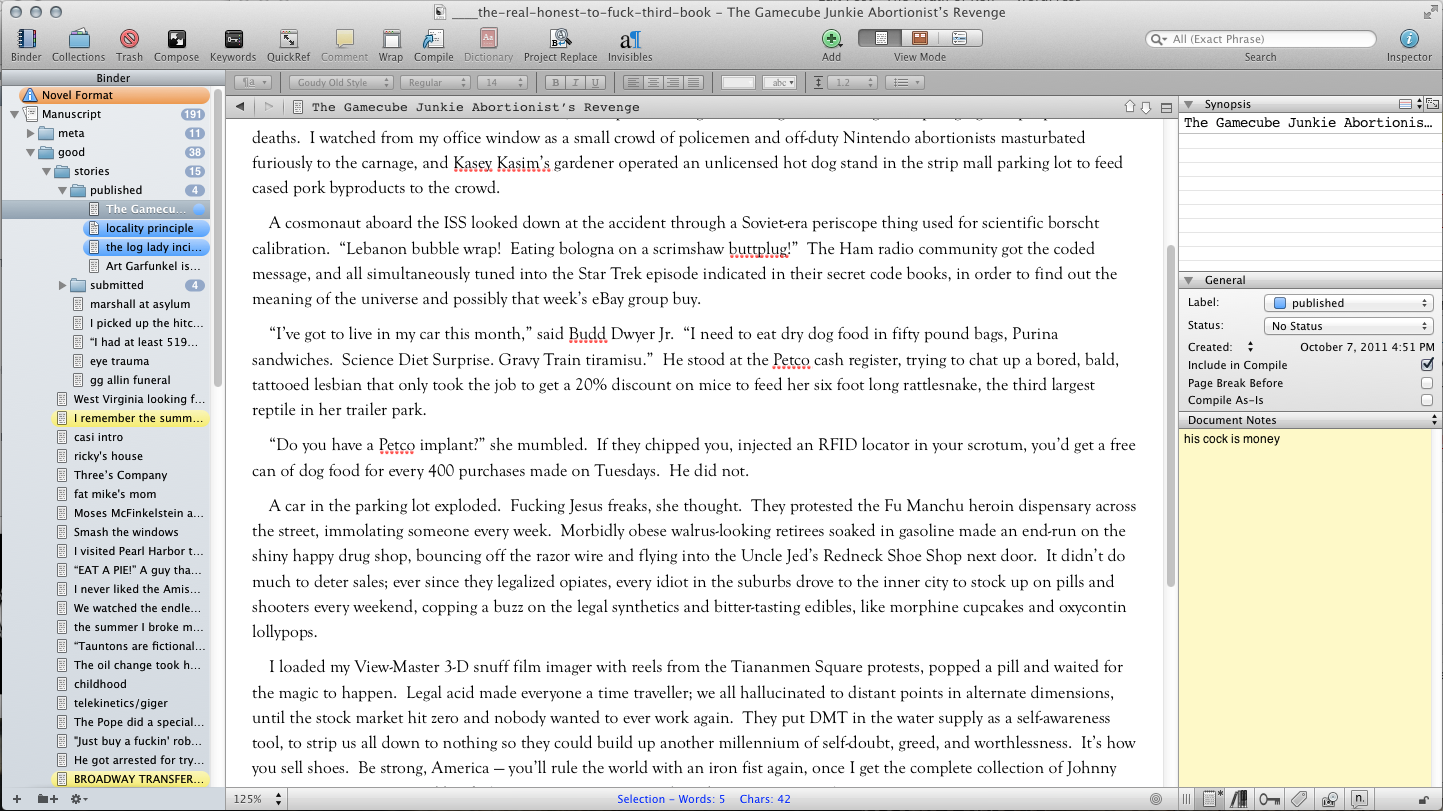Click the search field in toolbar
Screen dimensions: 1443x811
[1267, 39]
